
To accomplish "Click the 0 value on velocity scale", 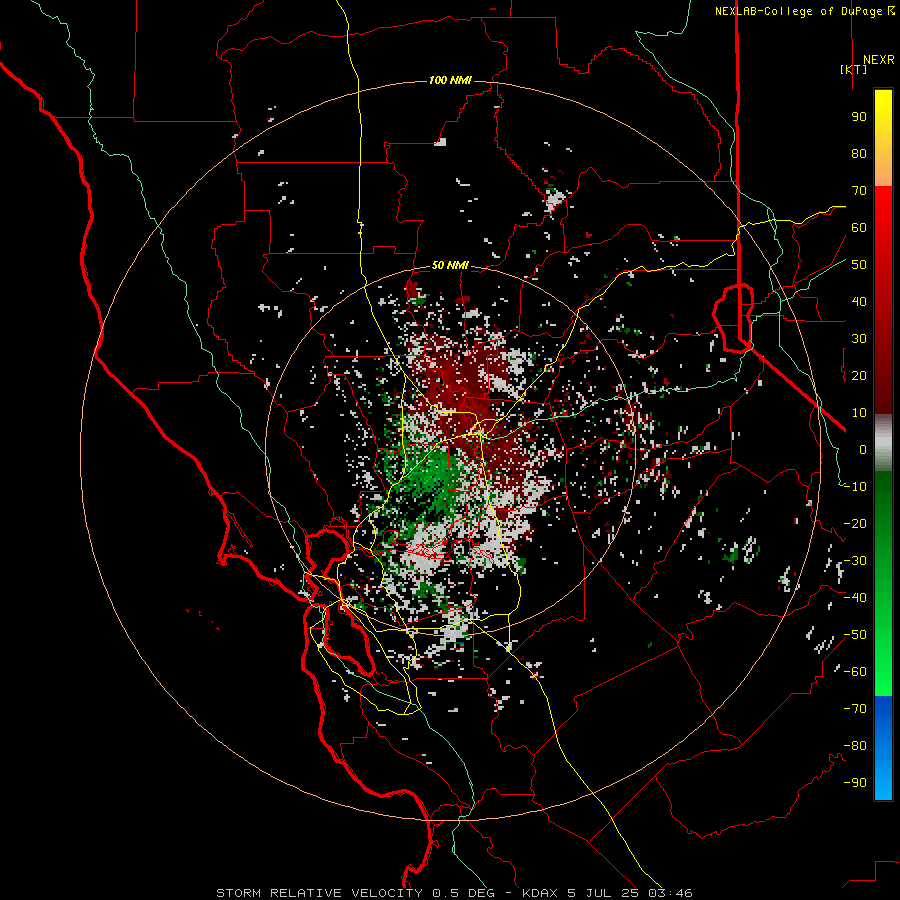I will pos(863,449).
